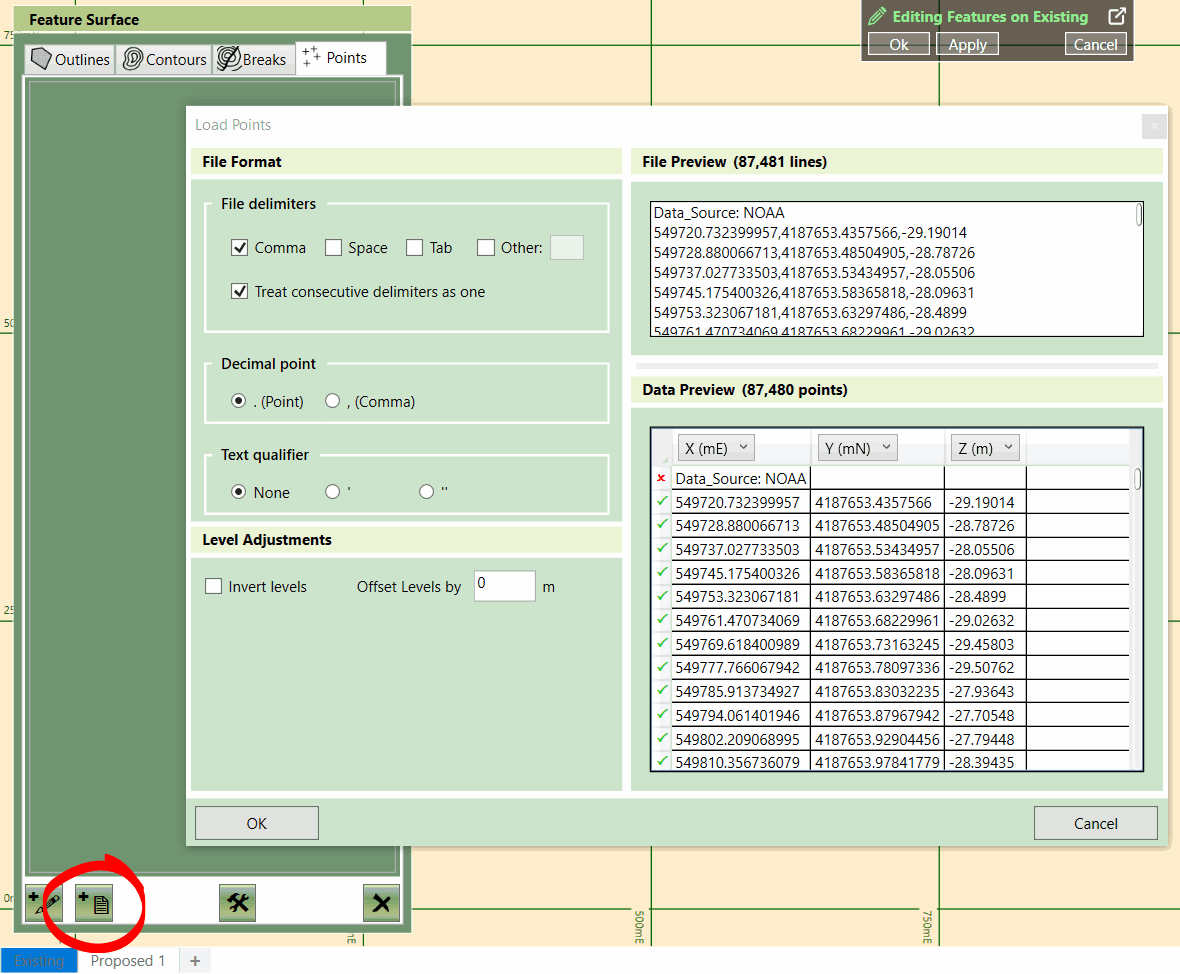Open the hammer and wrench tools icon
1180x974 pixels.
[x=238, y=903]
